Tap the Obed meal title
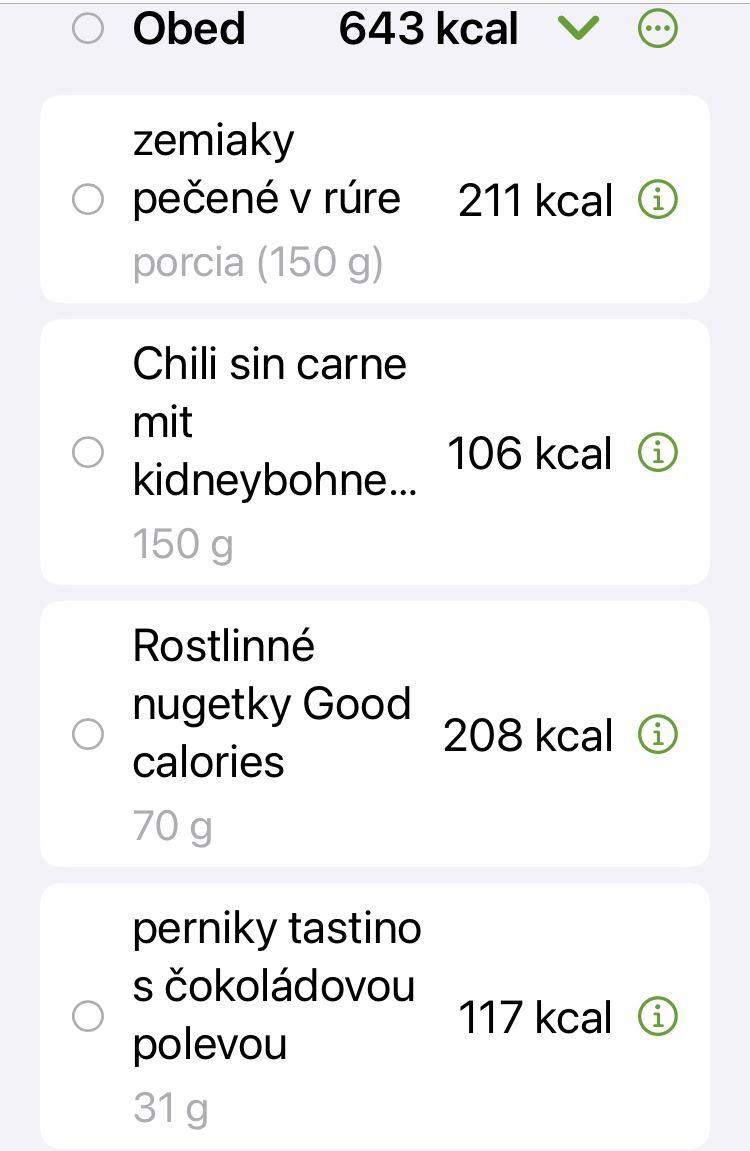Image resolution: width=750 pixels, height=1151 pixels. [189, 30]
